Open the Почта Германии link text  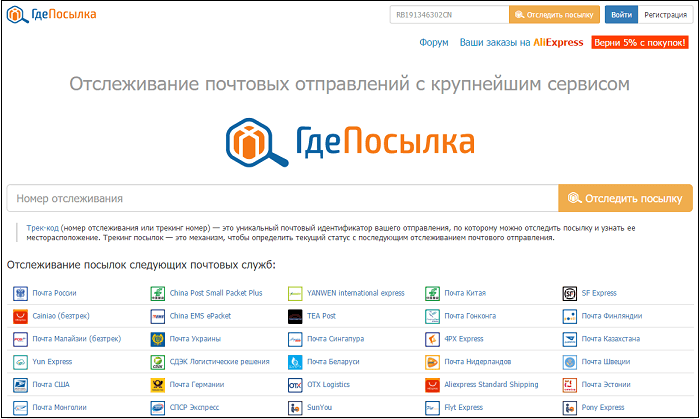click(x=197, y=385)
